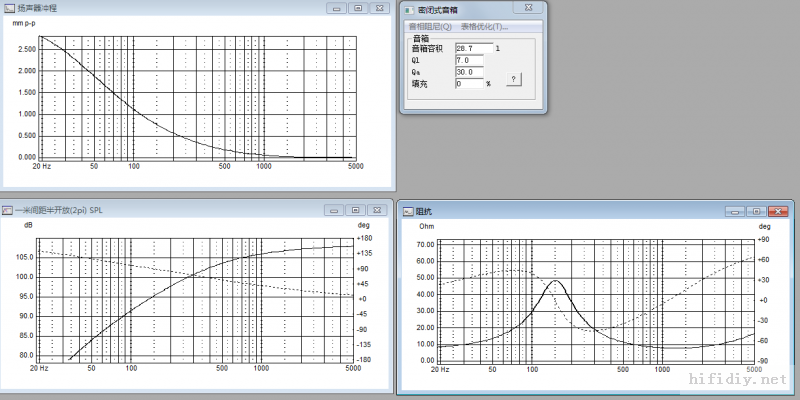Click the impedance curve peak
The image size is (800, 400).
pyautogui.click(x=554, y=281)
